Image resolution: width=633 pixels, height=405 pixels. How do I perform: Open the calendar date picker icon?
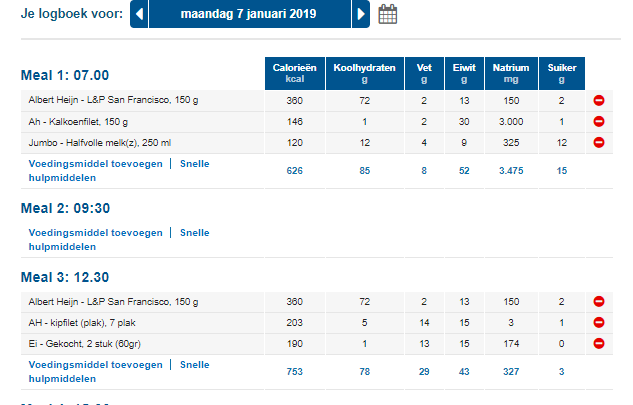click(388, 15)
